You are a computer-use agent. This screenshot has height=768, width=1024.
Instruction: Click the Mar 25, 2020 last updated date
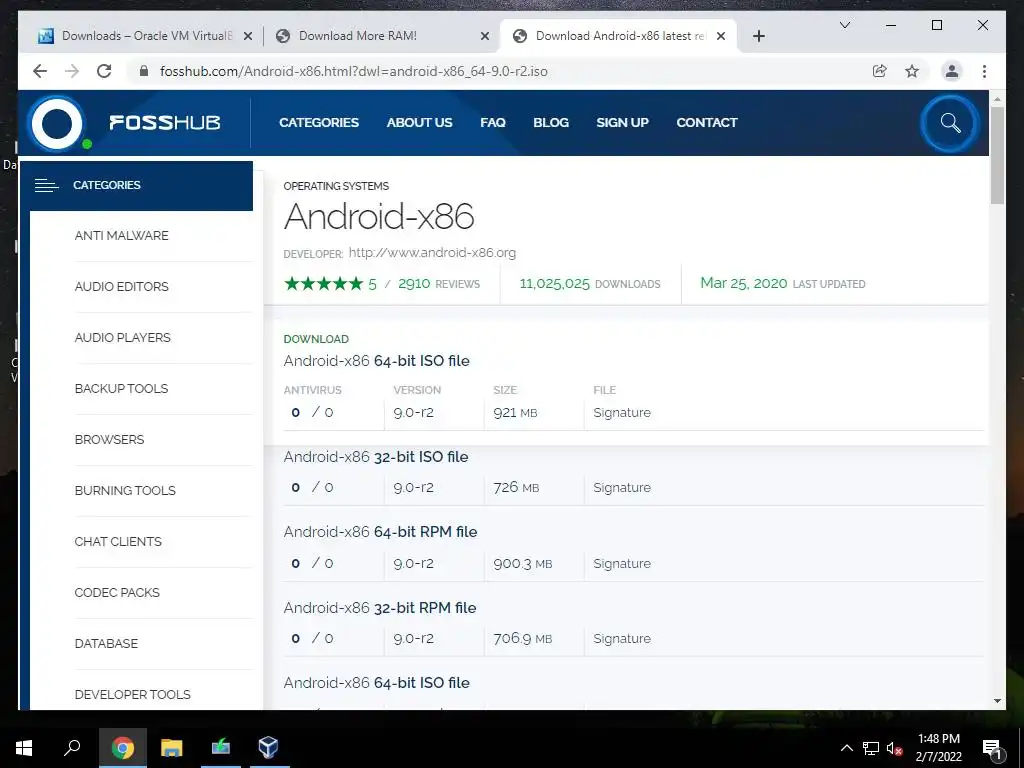tap(743, 283)
